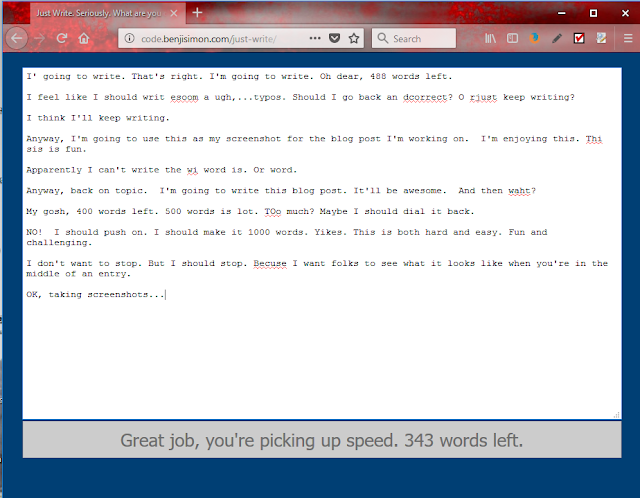The image size is (640, 498).
Task: Click the red checkmark extension icon
Action: click(x=579, y=38)
